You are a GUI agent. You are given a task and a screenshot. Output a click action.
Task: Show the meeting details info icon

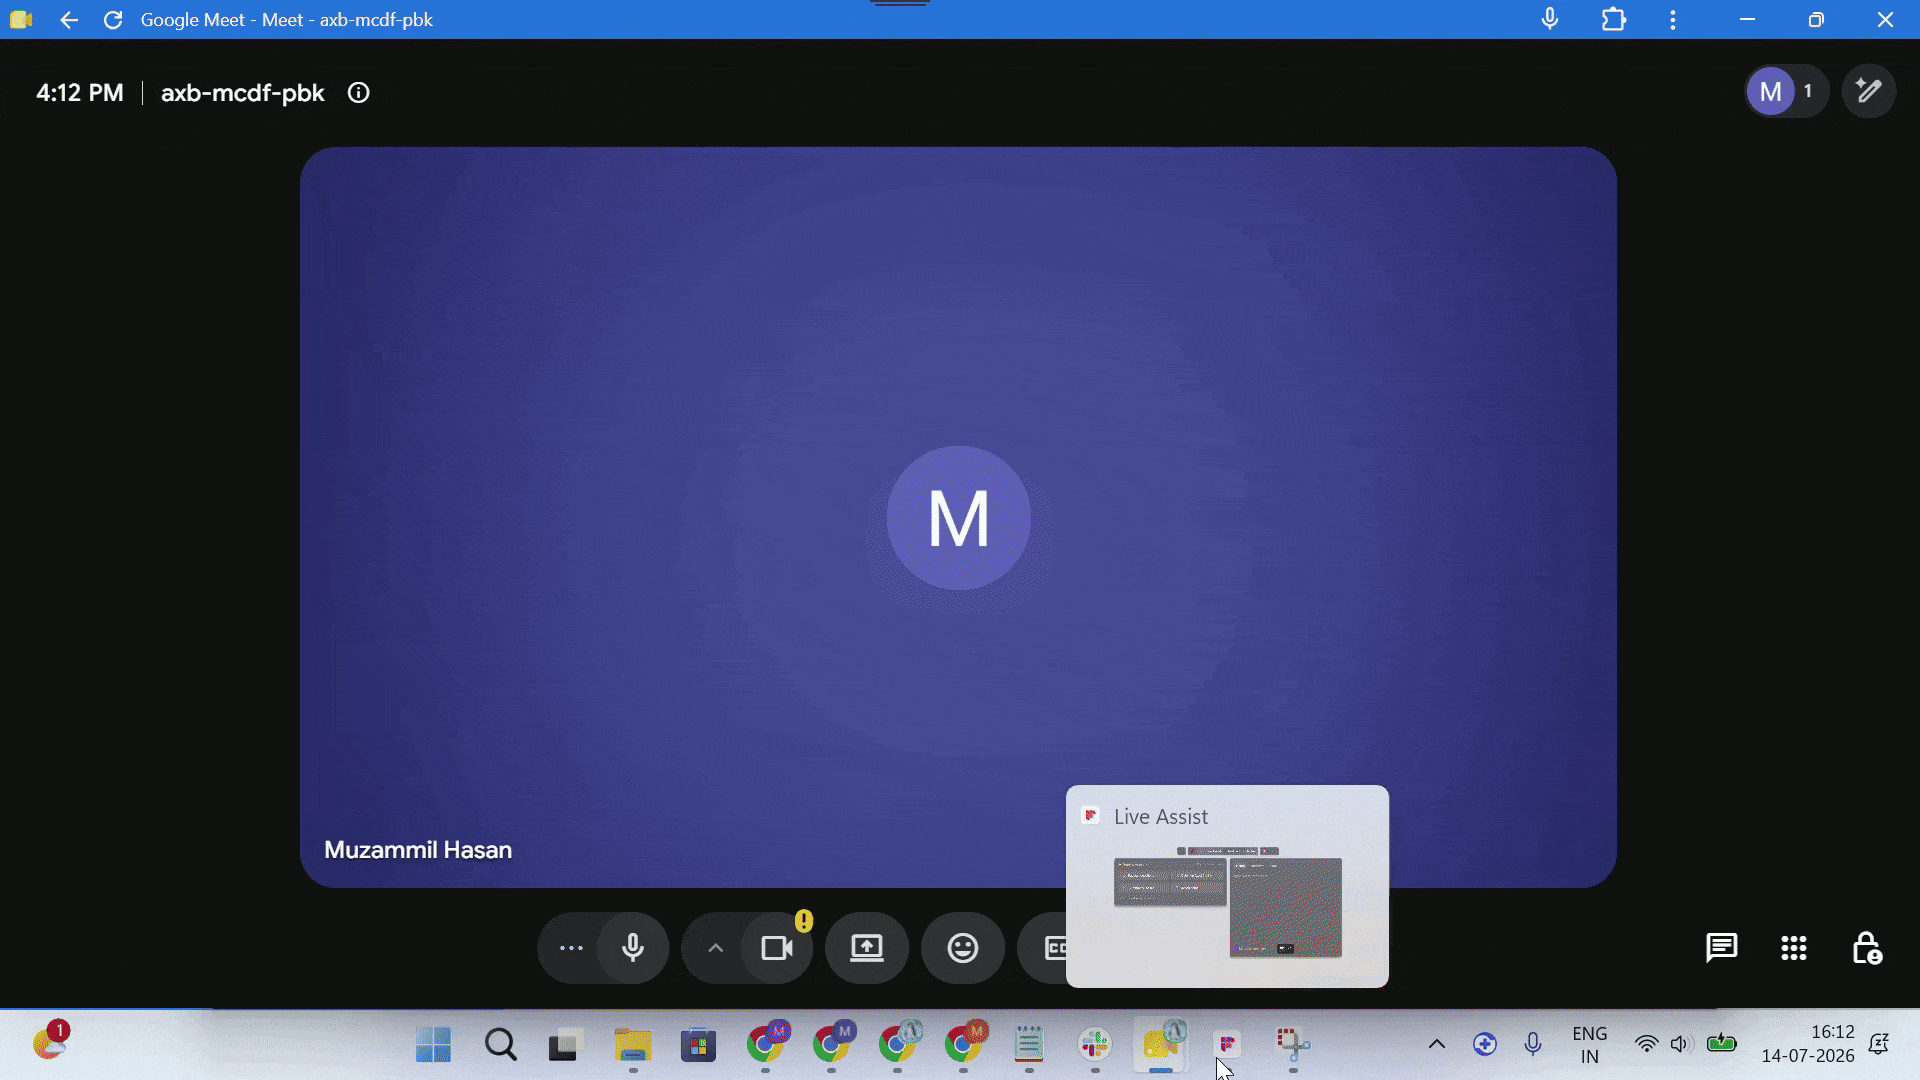358,93
